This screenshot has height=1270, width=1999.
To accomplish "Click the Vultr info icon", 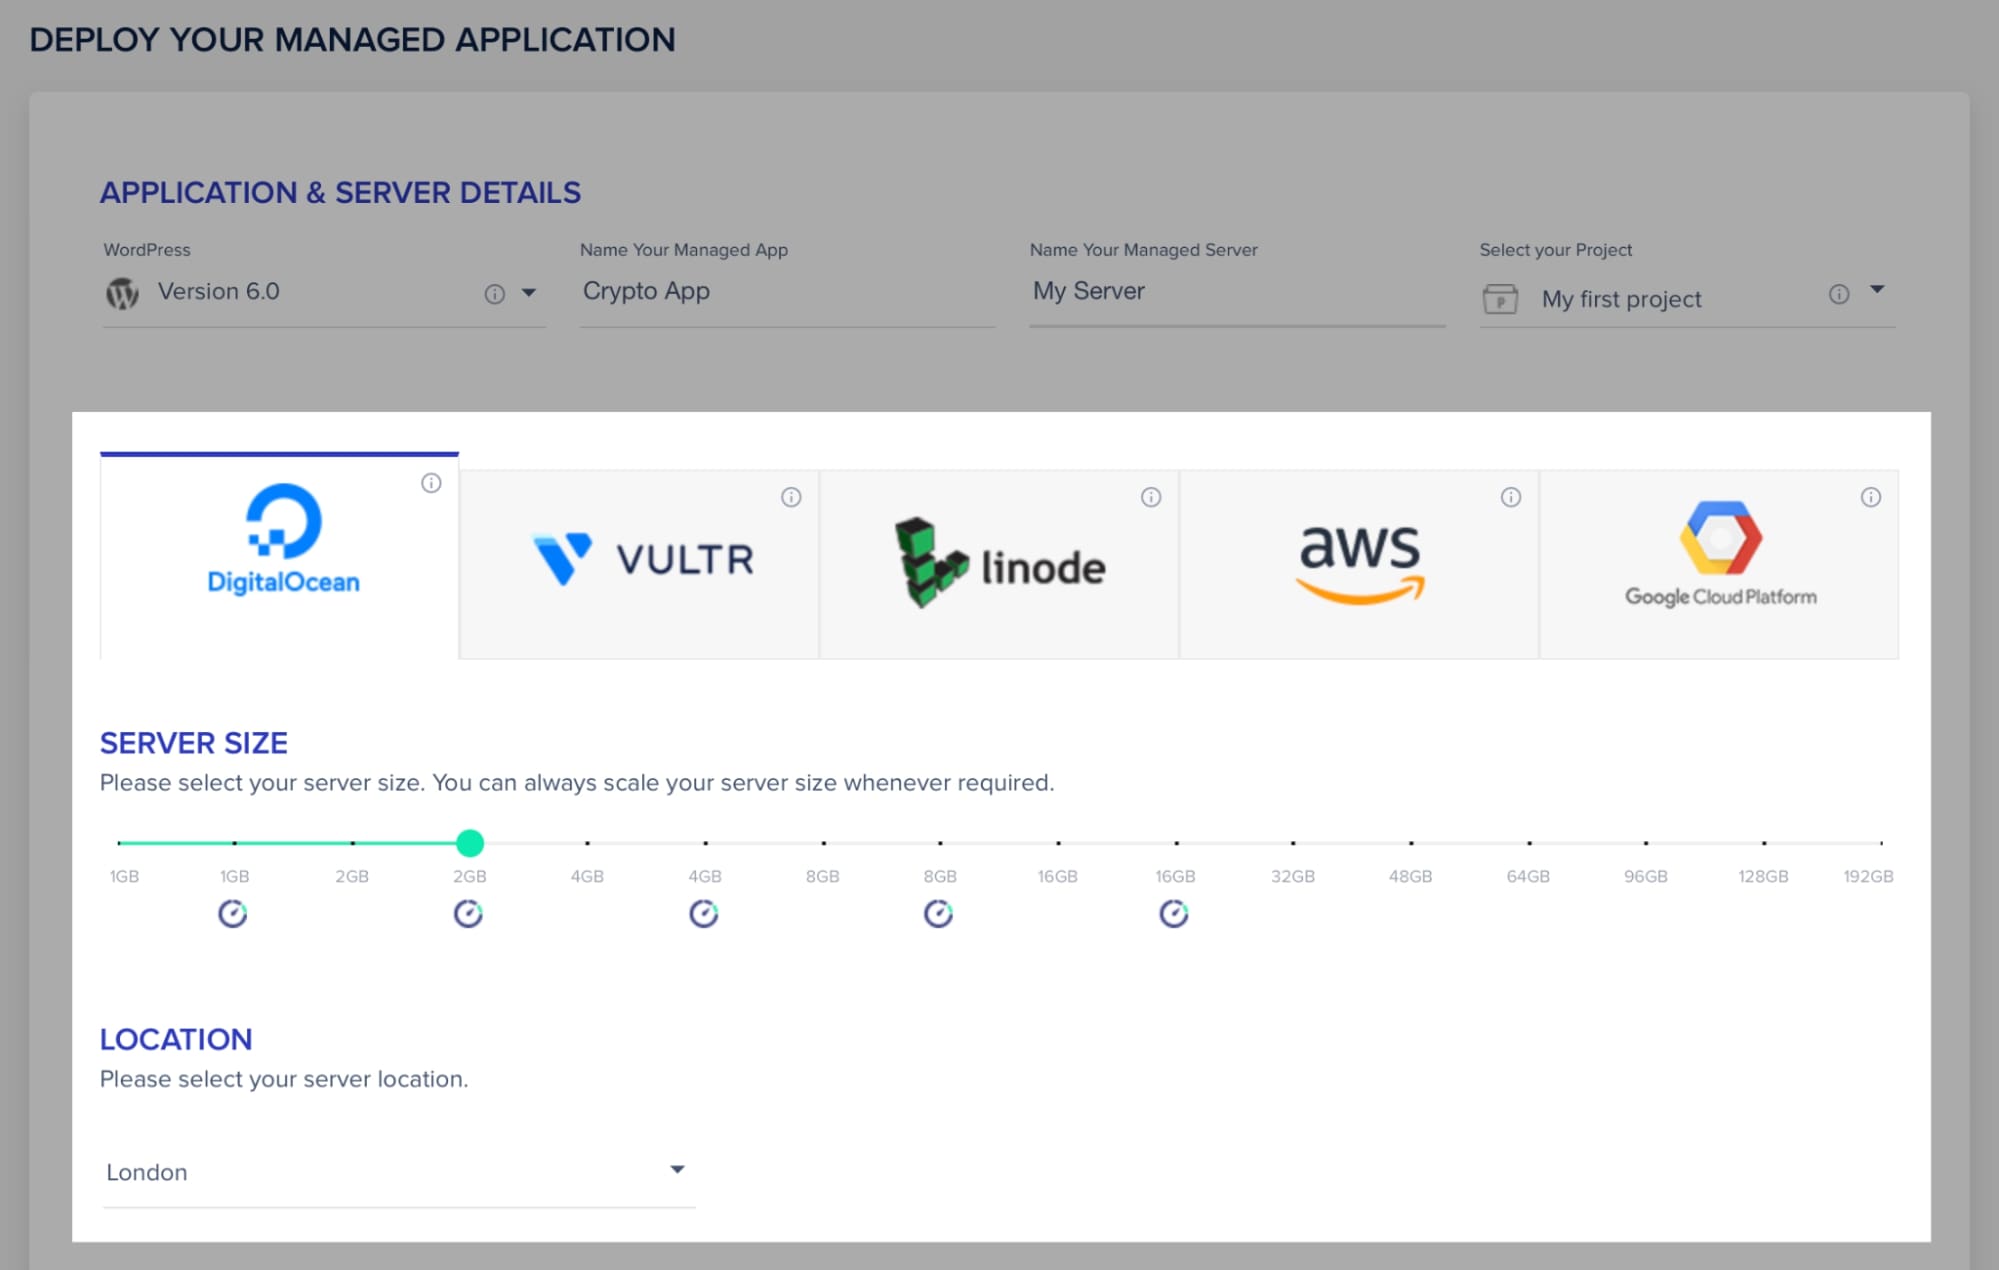I will click(791, 497).
